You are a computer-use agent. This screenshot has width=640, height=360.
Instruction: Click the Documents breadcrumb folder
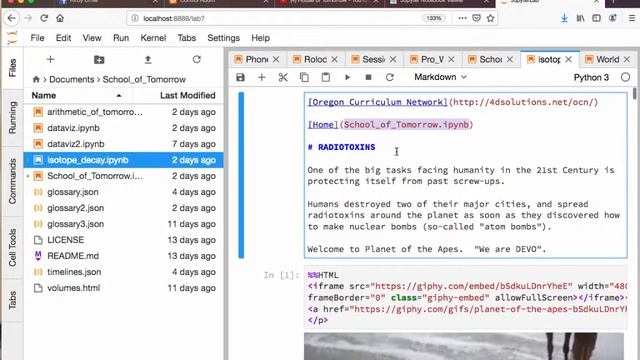click(x=71, y=79)
